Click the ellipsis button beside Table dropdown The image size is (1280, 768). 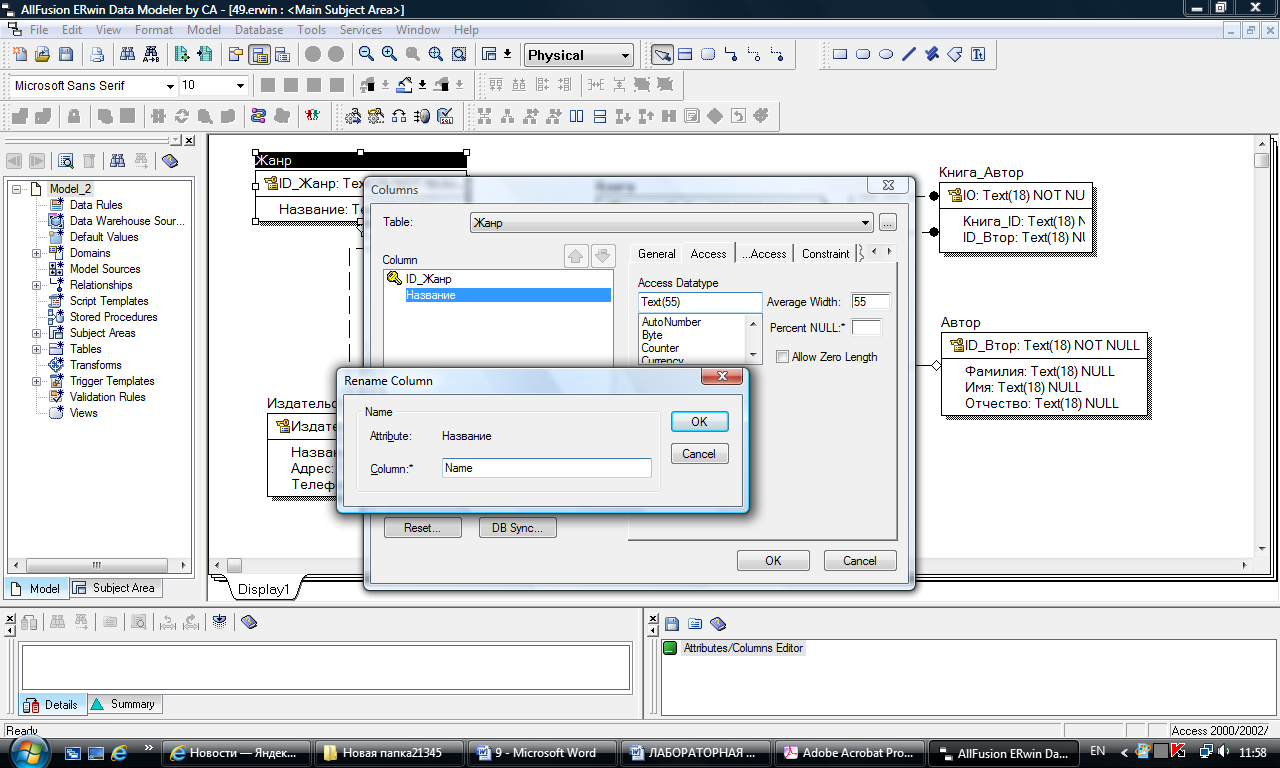tap(887, 223)
